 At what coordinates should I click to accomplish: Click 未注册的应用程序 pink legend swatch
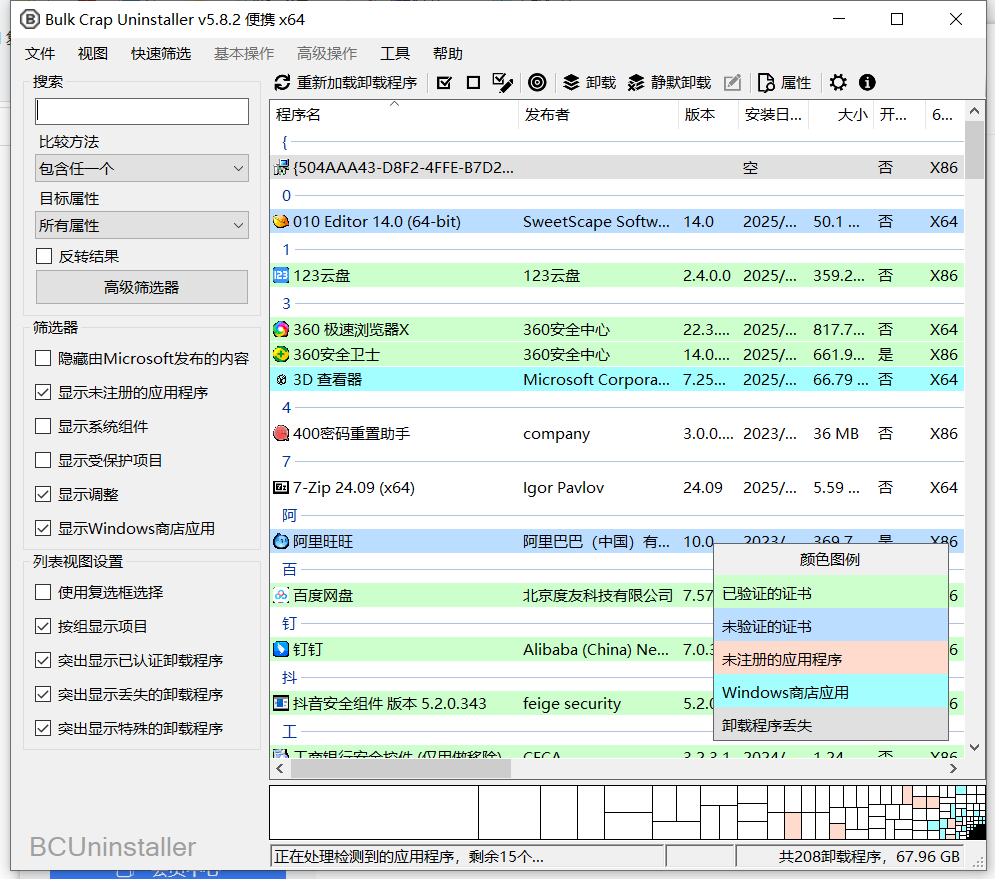pyautogui.click(x=831, y=659)
